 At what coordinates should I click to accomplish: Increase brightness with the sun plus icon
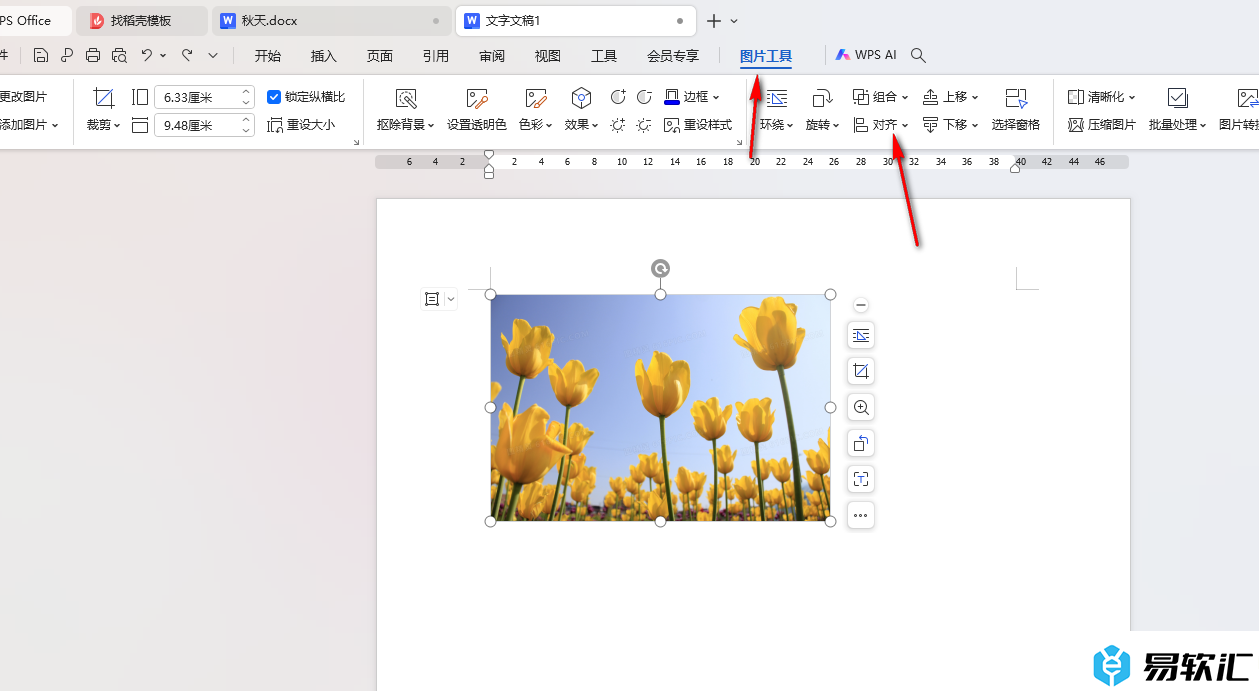pyautogui.click(x=618, y=125)
